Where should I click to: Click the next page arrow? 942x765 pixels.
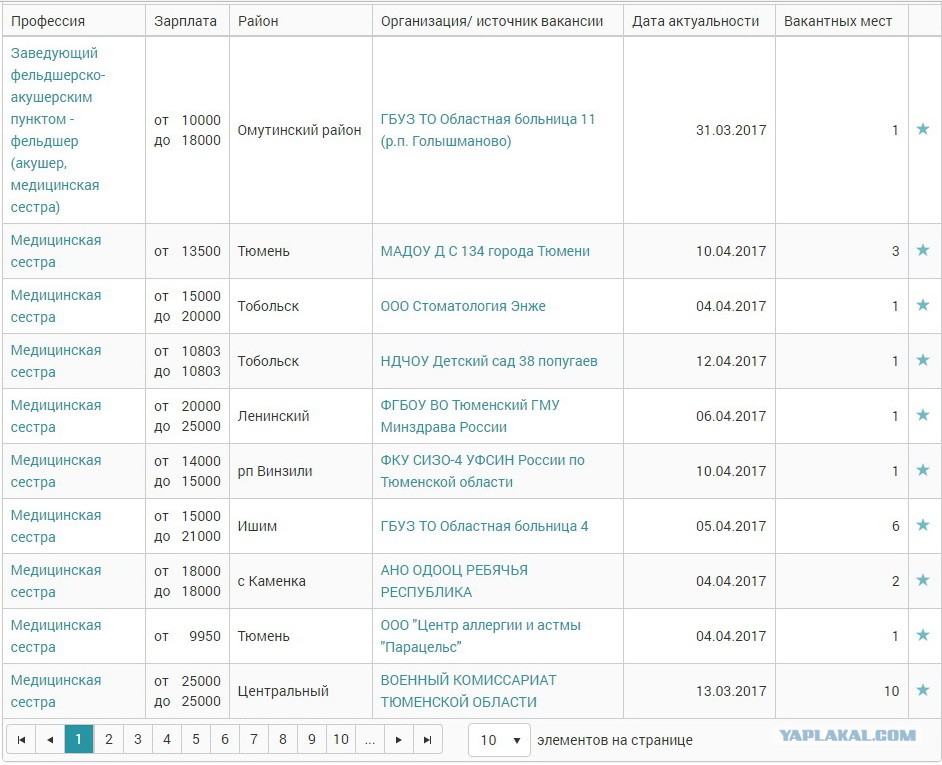pos(398,739)
